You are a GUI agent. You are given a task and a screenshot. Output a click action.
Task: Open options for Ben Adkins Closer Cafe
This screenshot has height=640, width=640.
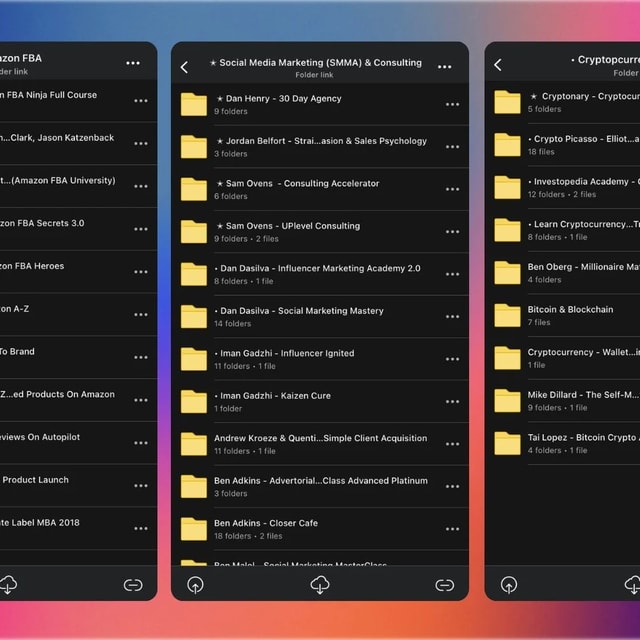[x=452, y=529]
